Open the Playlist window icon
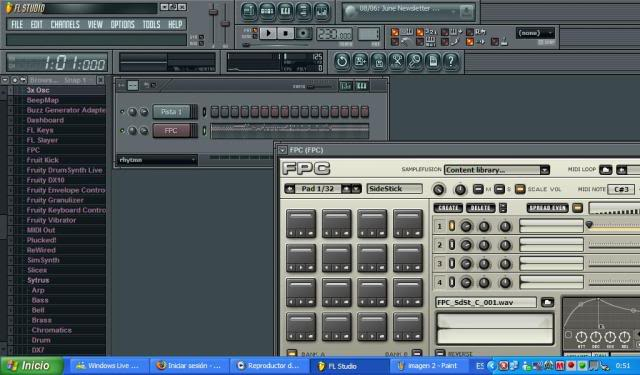The height and width of the screenshot is (375, 640). (x=249, y=11)
